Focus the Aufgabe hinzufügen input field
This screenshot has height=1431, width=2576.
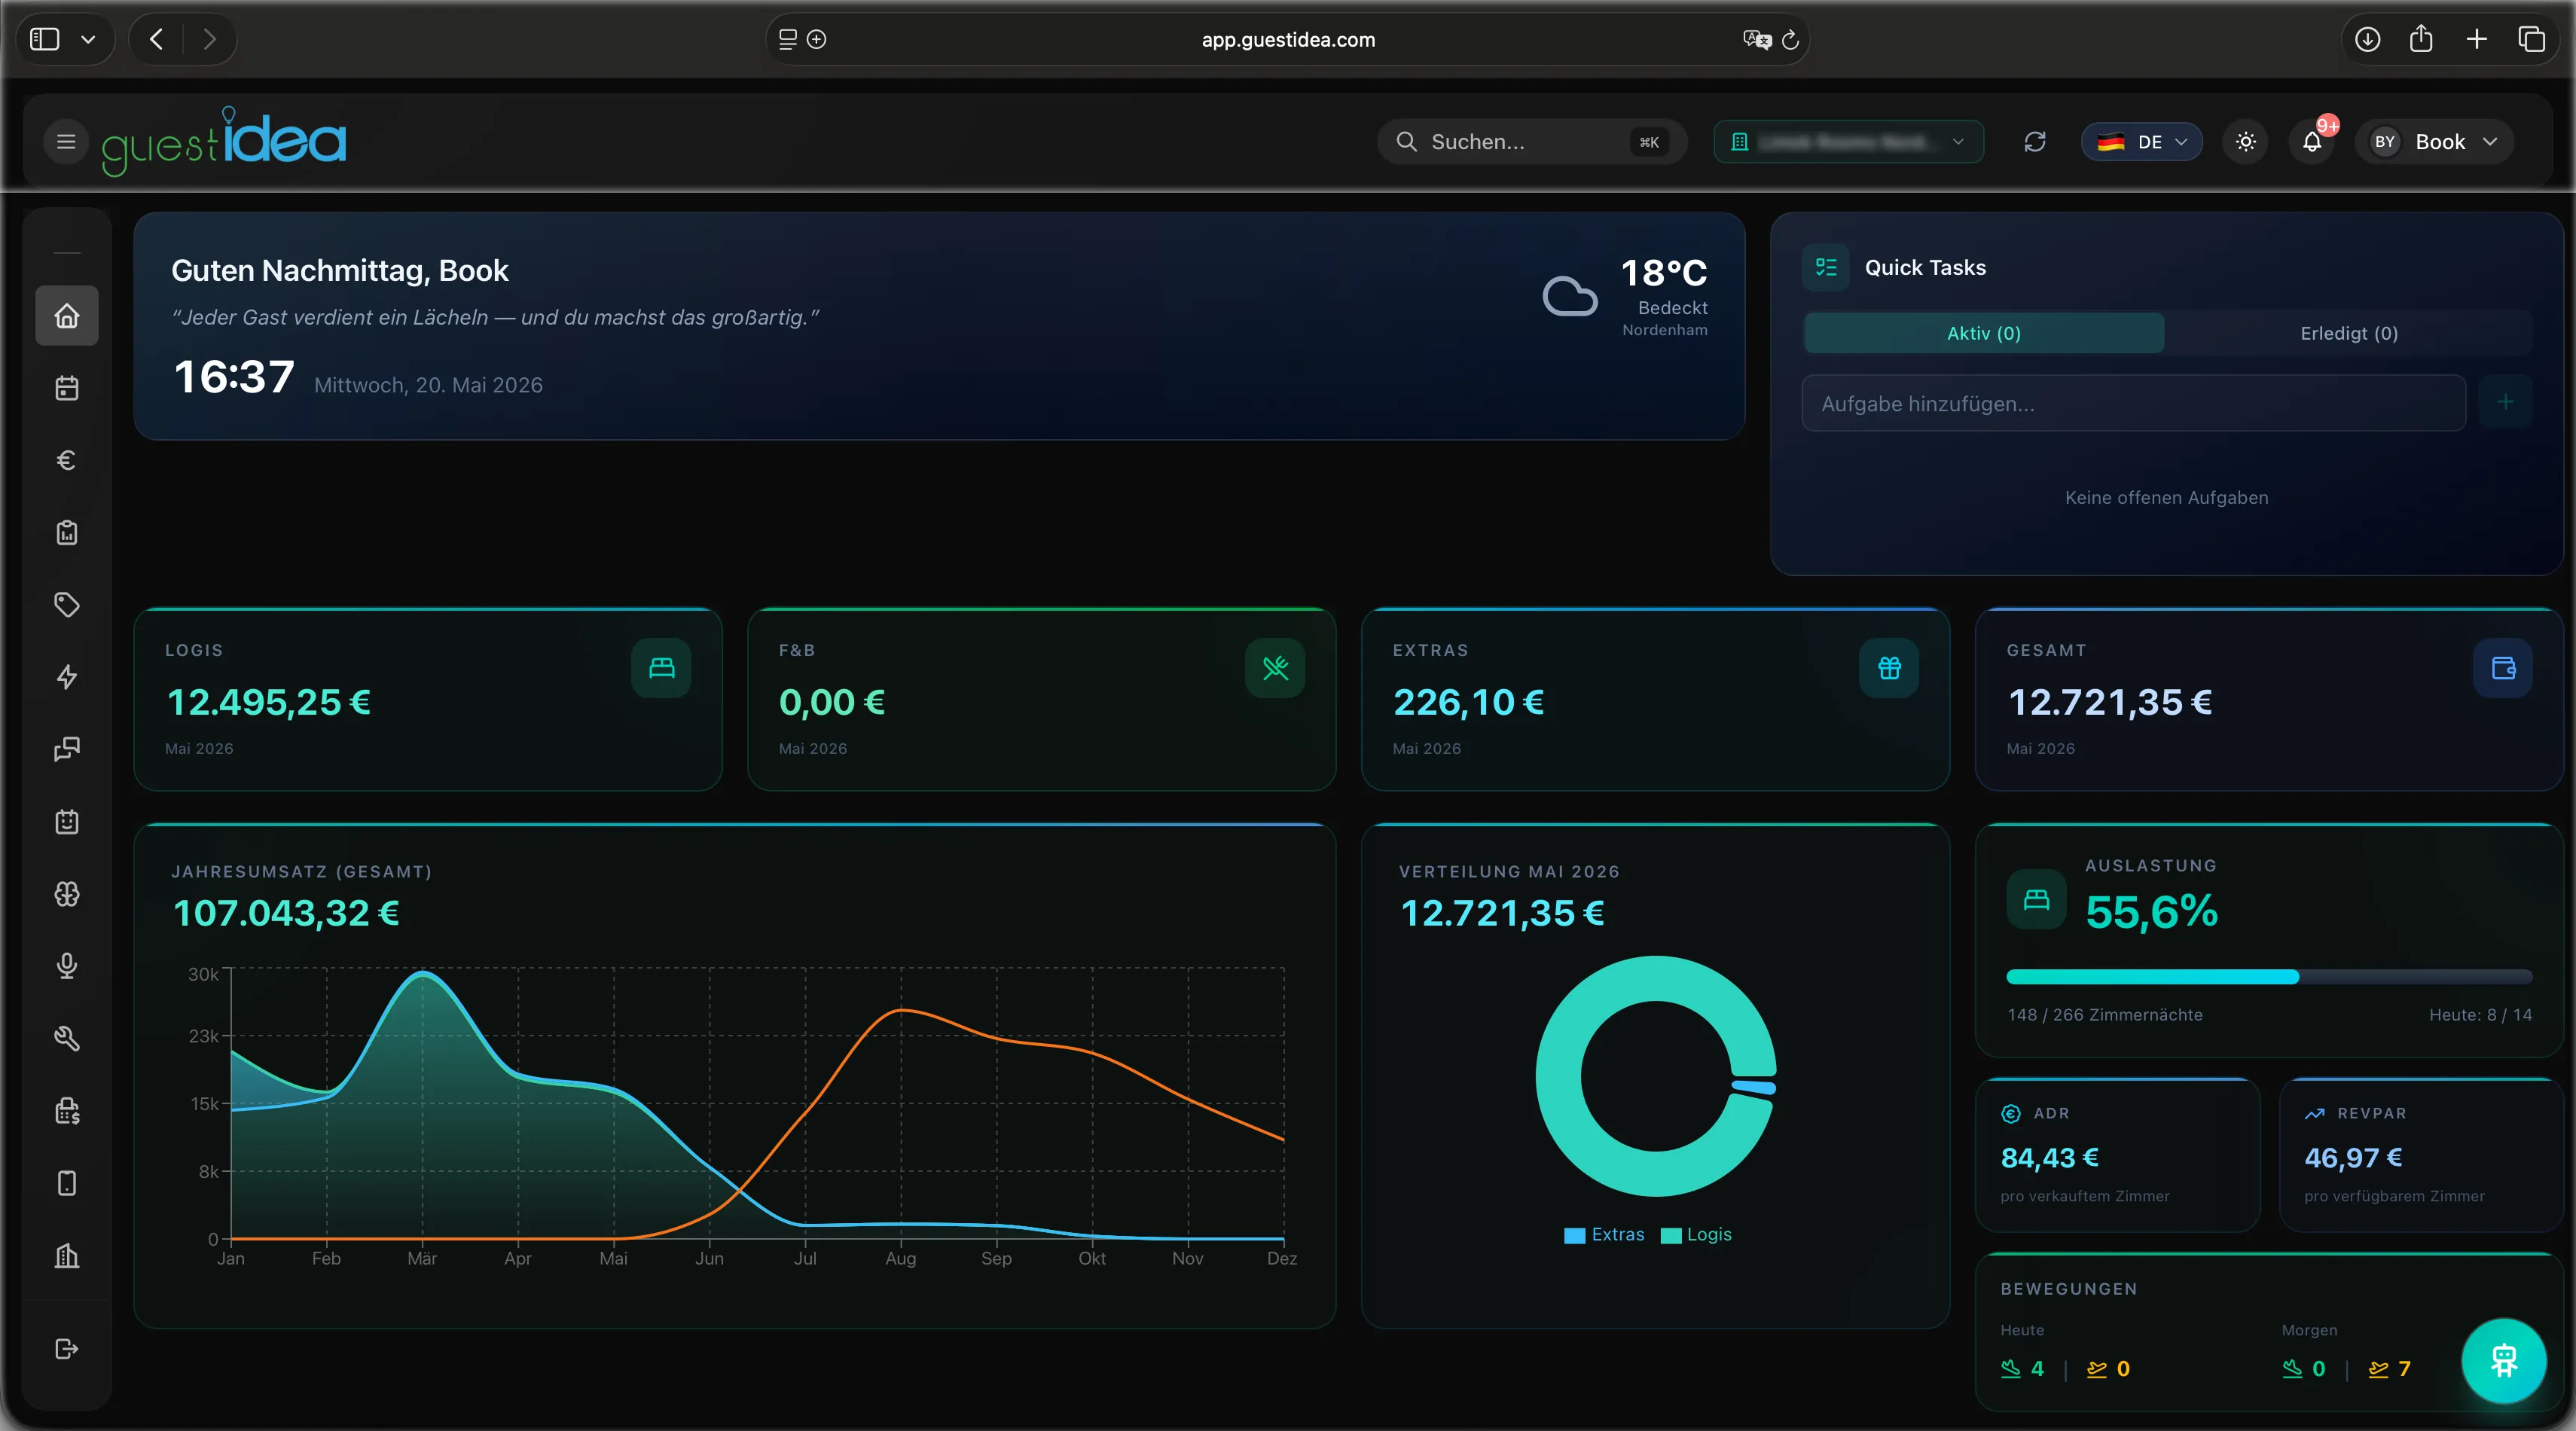point(2134,403)
